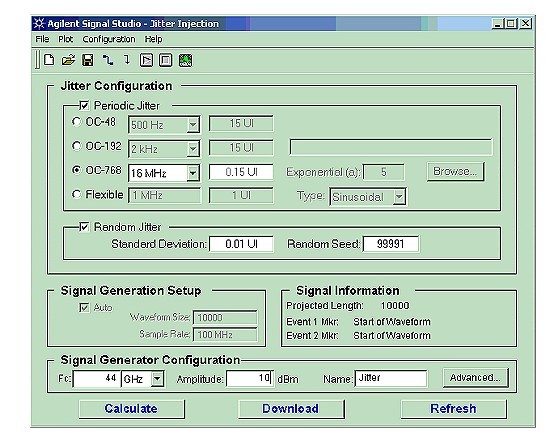Viewport: 554px width, 434px height.
Task: Click the stop square toolbar icon
Action: [x=165, y=60]
